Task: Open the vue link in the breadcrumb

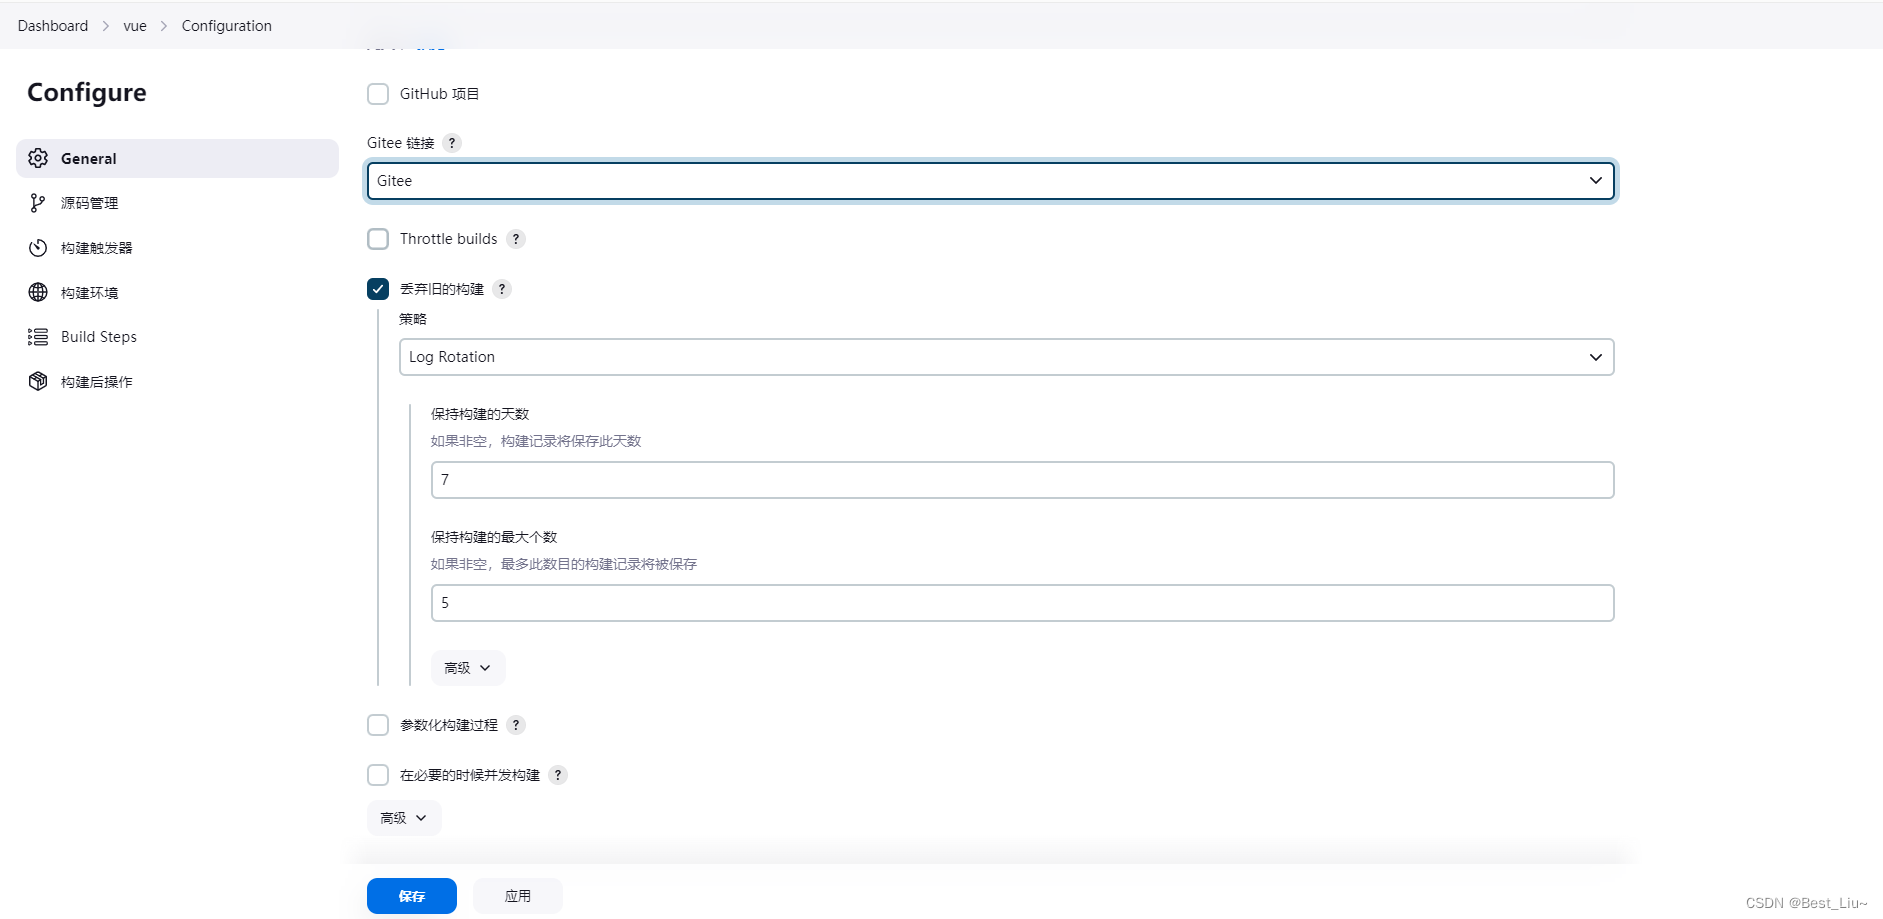Action: pos(134,25)
